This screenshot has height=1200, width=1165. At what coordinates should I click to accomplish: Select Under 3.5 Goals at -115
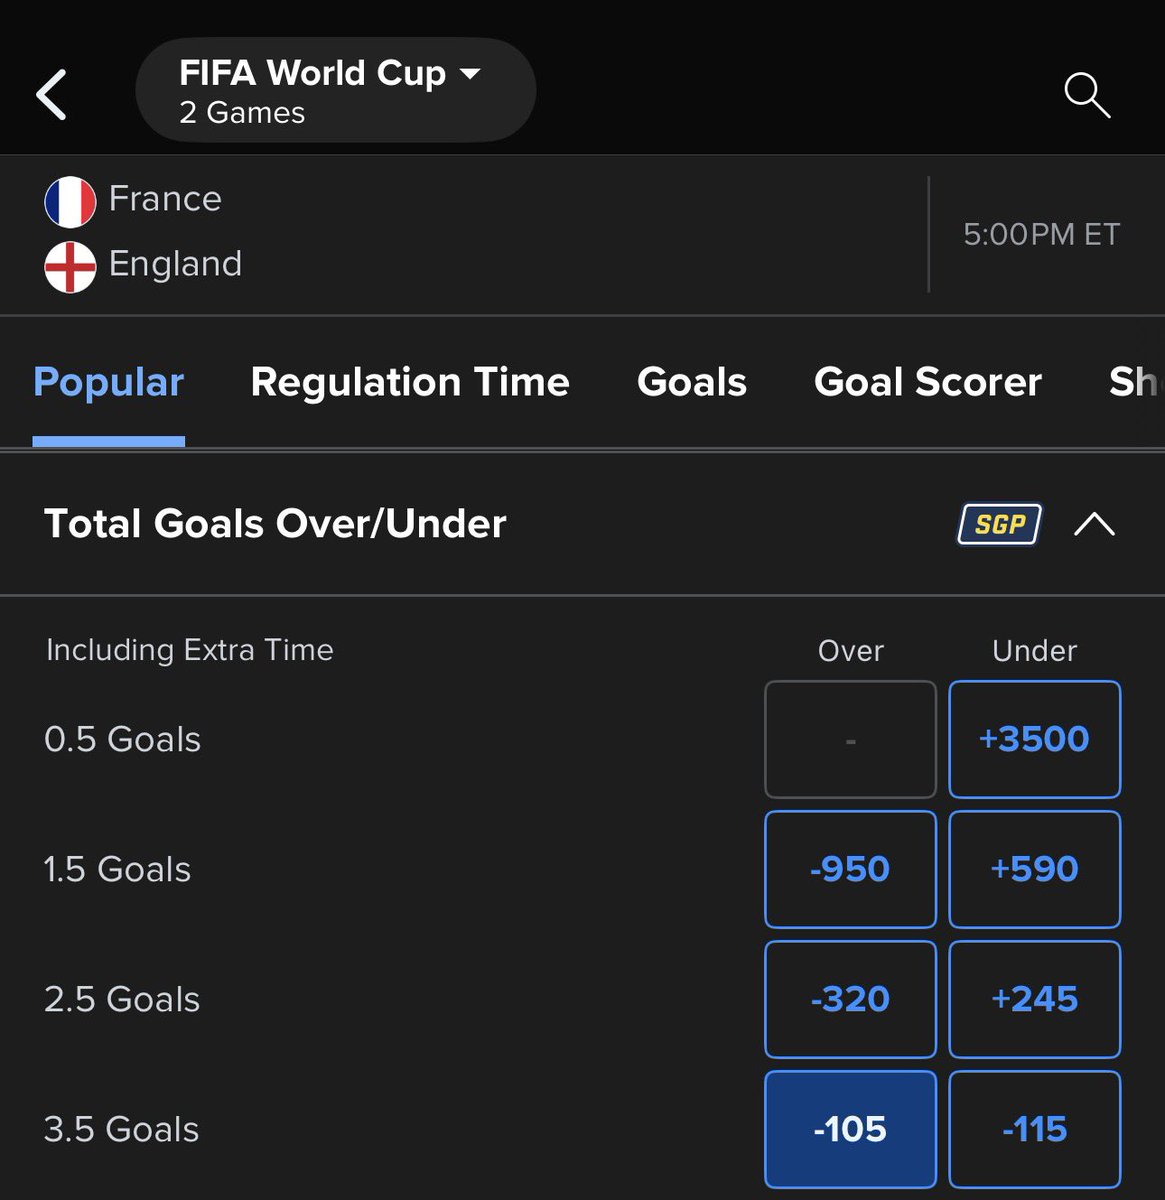tap(1035, 1129)
